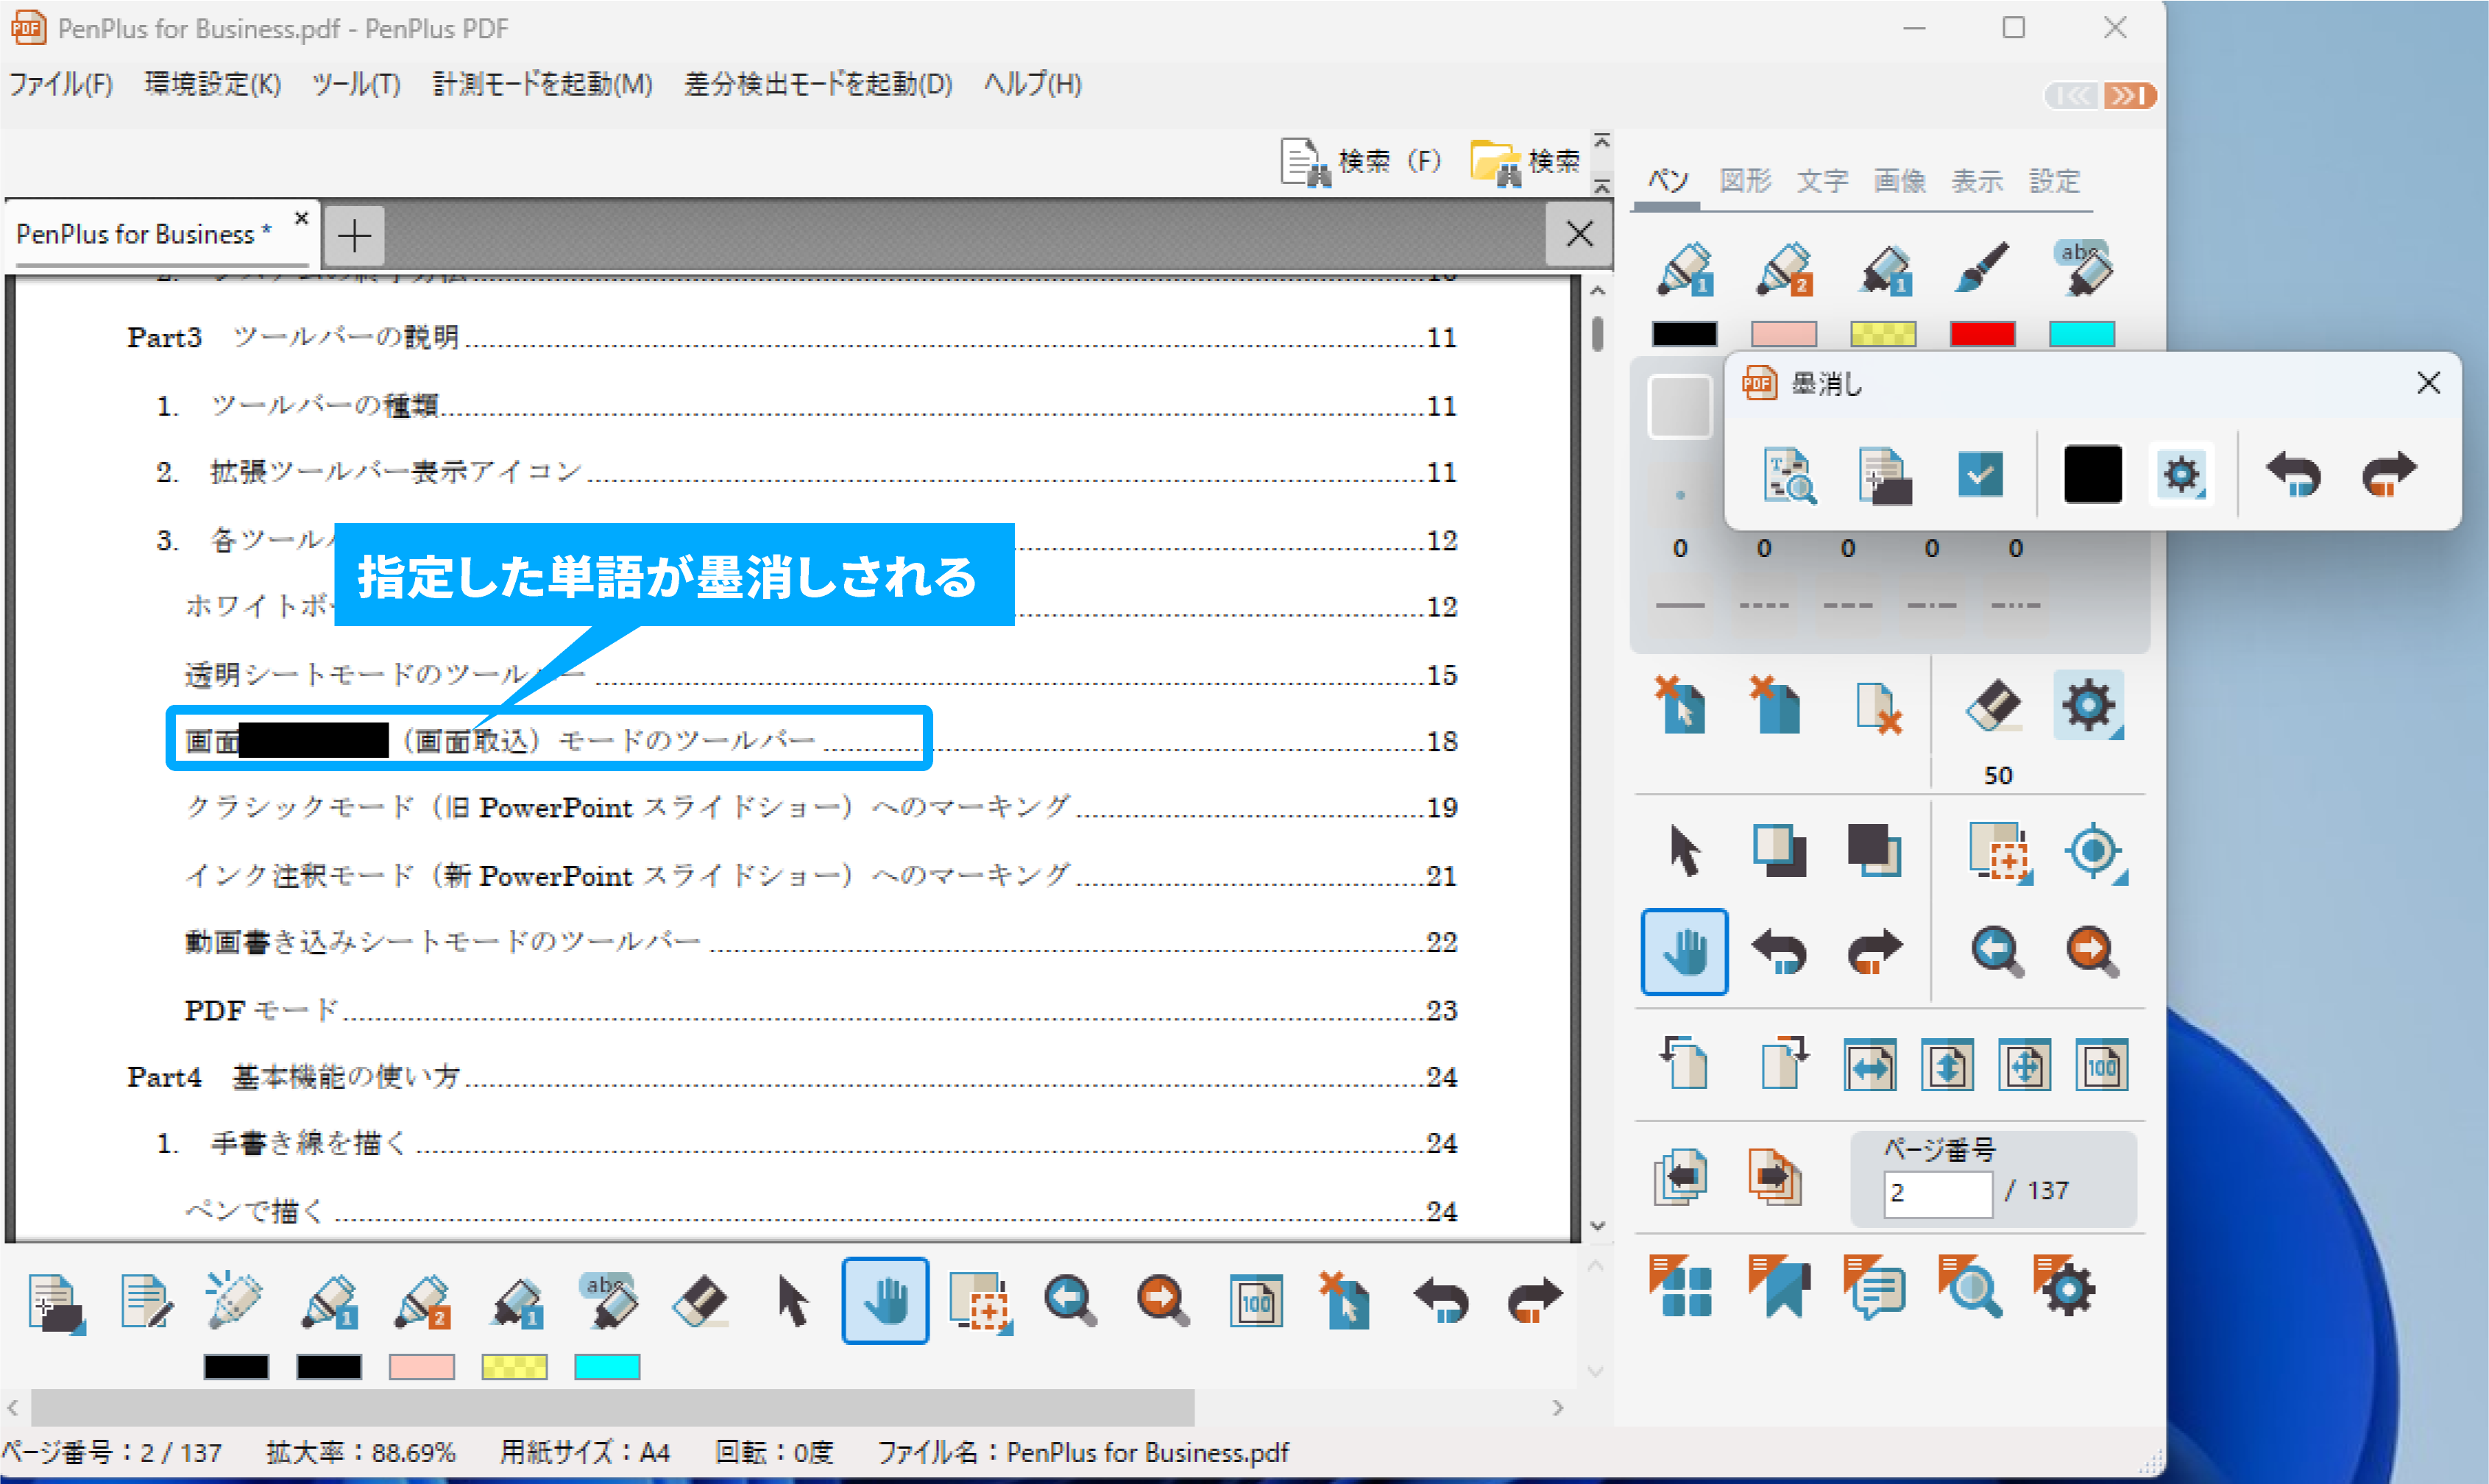Image resolution: width=2489 pixels, height=1484 pixels.
Task: Open the 環境設定(K) menu
Action: (x=213, y=85)
